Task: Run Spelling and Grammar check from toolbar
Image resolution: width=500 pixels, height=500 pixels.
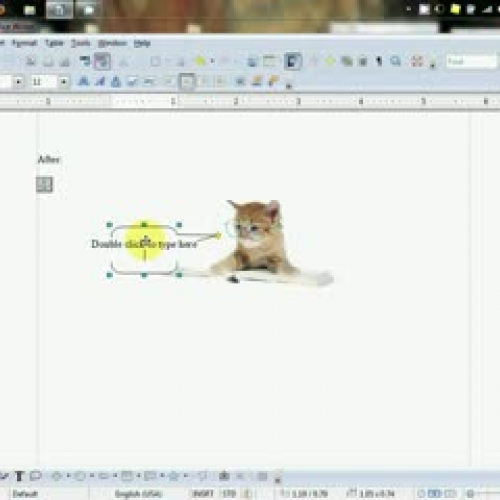Action: 85,61
